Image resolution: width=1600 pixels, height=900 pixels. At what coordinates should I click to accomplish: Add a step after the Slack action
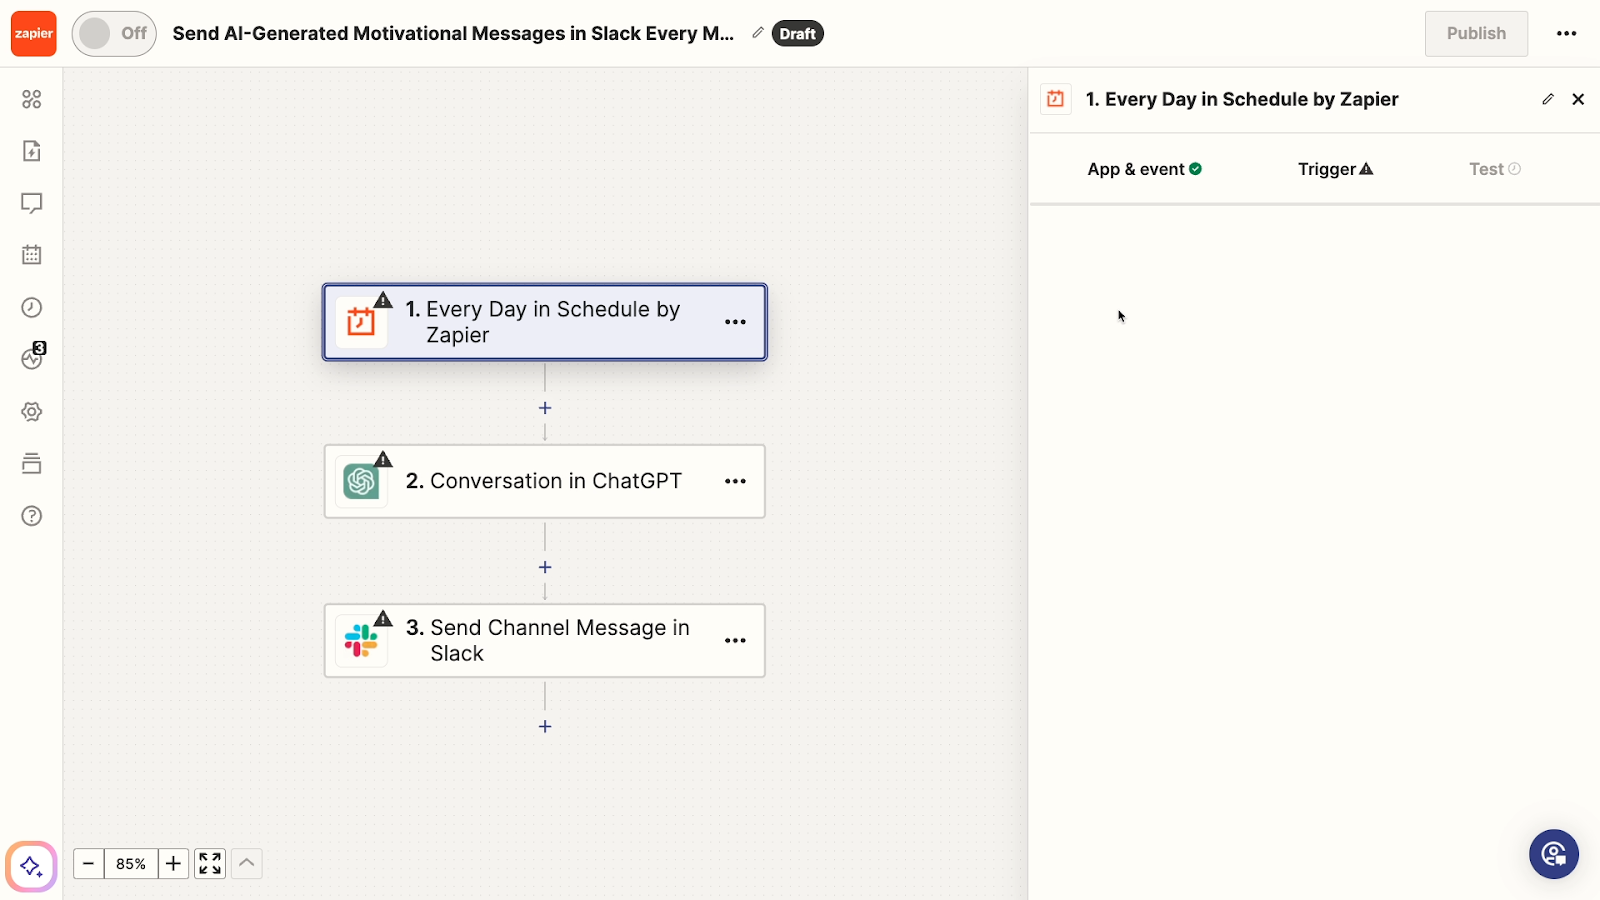point(545,726)
